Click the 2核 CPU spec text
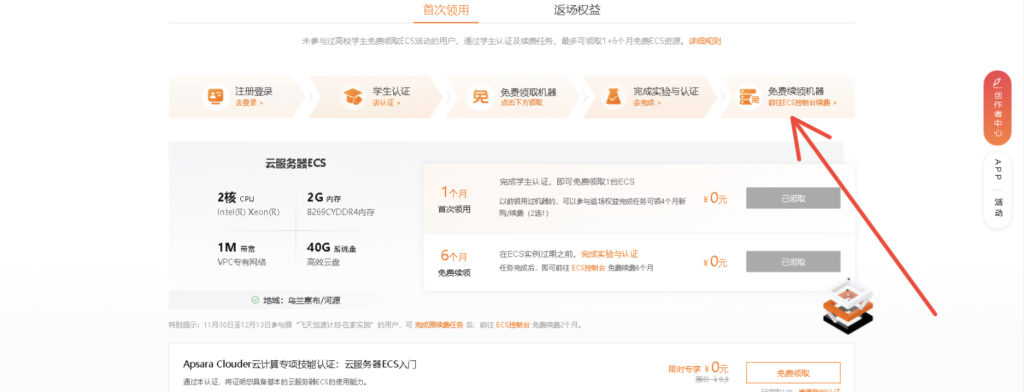The image size is (1024, 392). click(x=235, y=199)
